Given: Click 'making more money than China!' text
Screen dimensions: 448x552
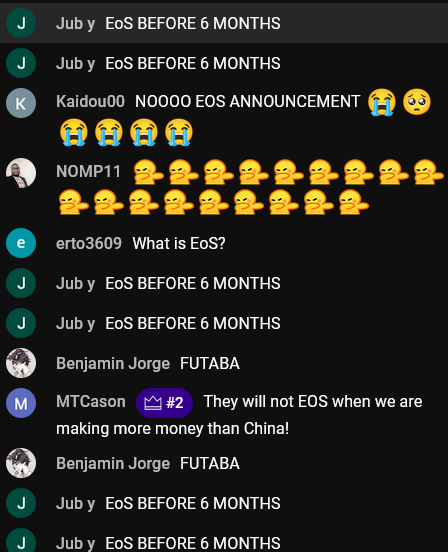Looking at the screenshot, I should 172,429.
